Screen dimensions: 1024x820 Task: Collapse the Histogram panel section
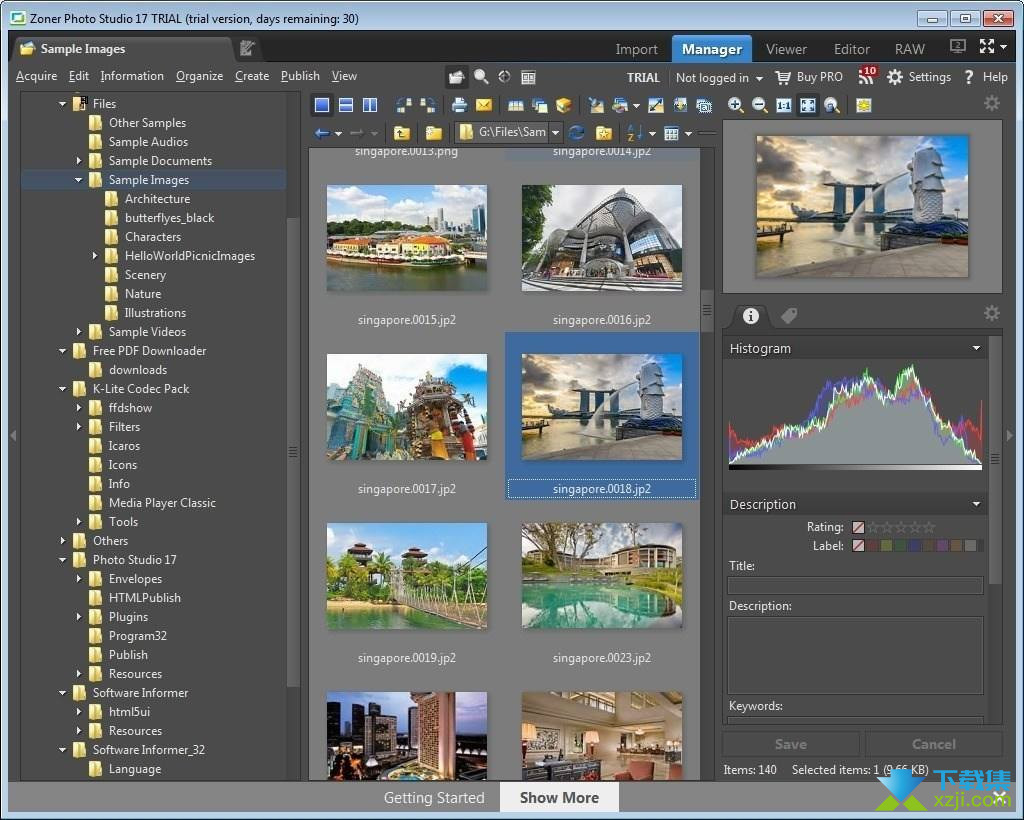click(976, 349)
